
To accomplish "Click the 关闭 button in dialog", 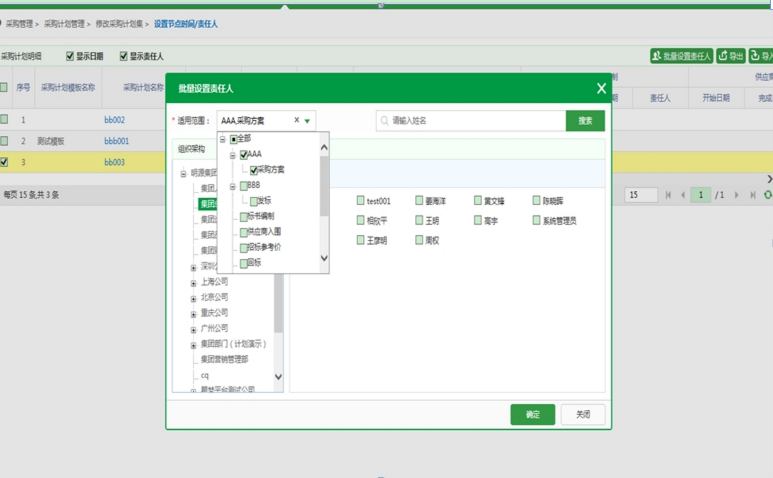I will point(583,414).
